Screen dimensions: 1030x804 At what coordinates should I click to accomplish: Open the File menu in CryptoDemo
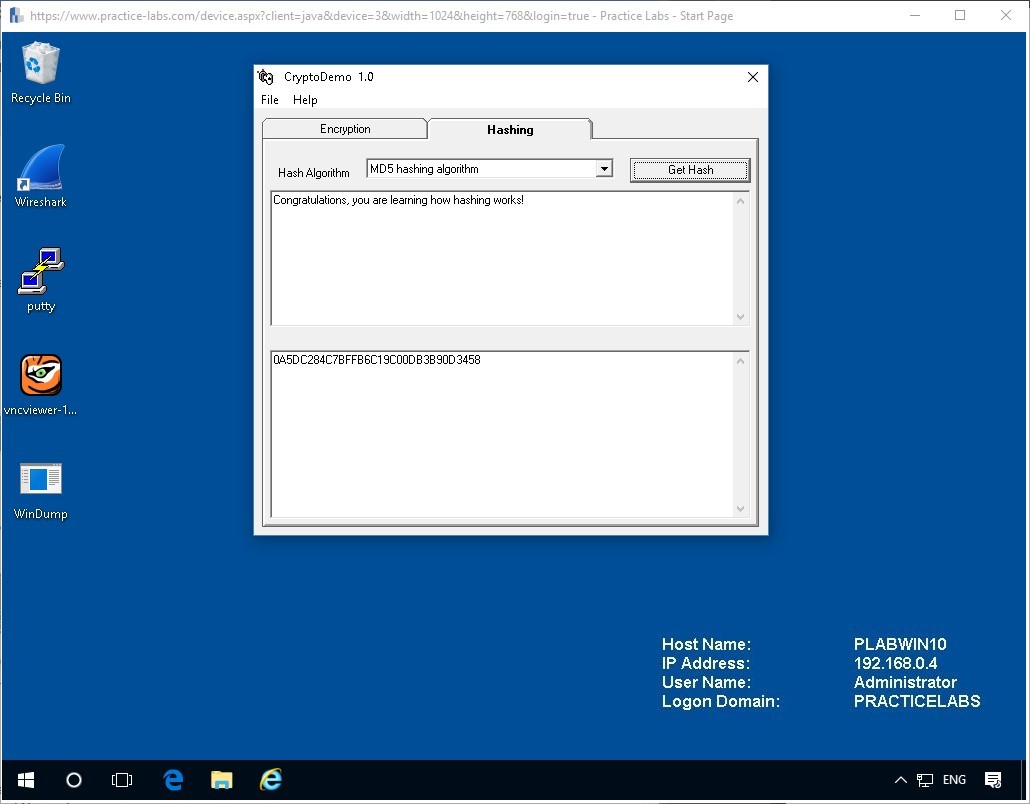[x=269, y=100]
